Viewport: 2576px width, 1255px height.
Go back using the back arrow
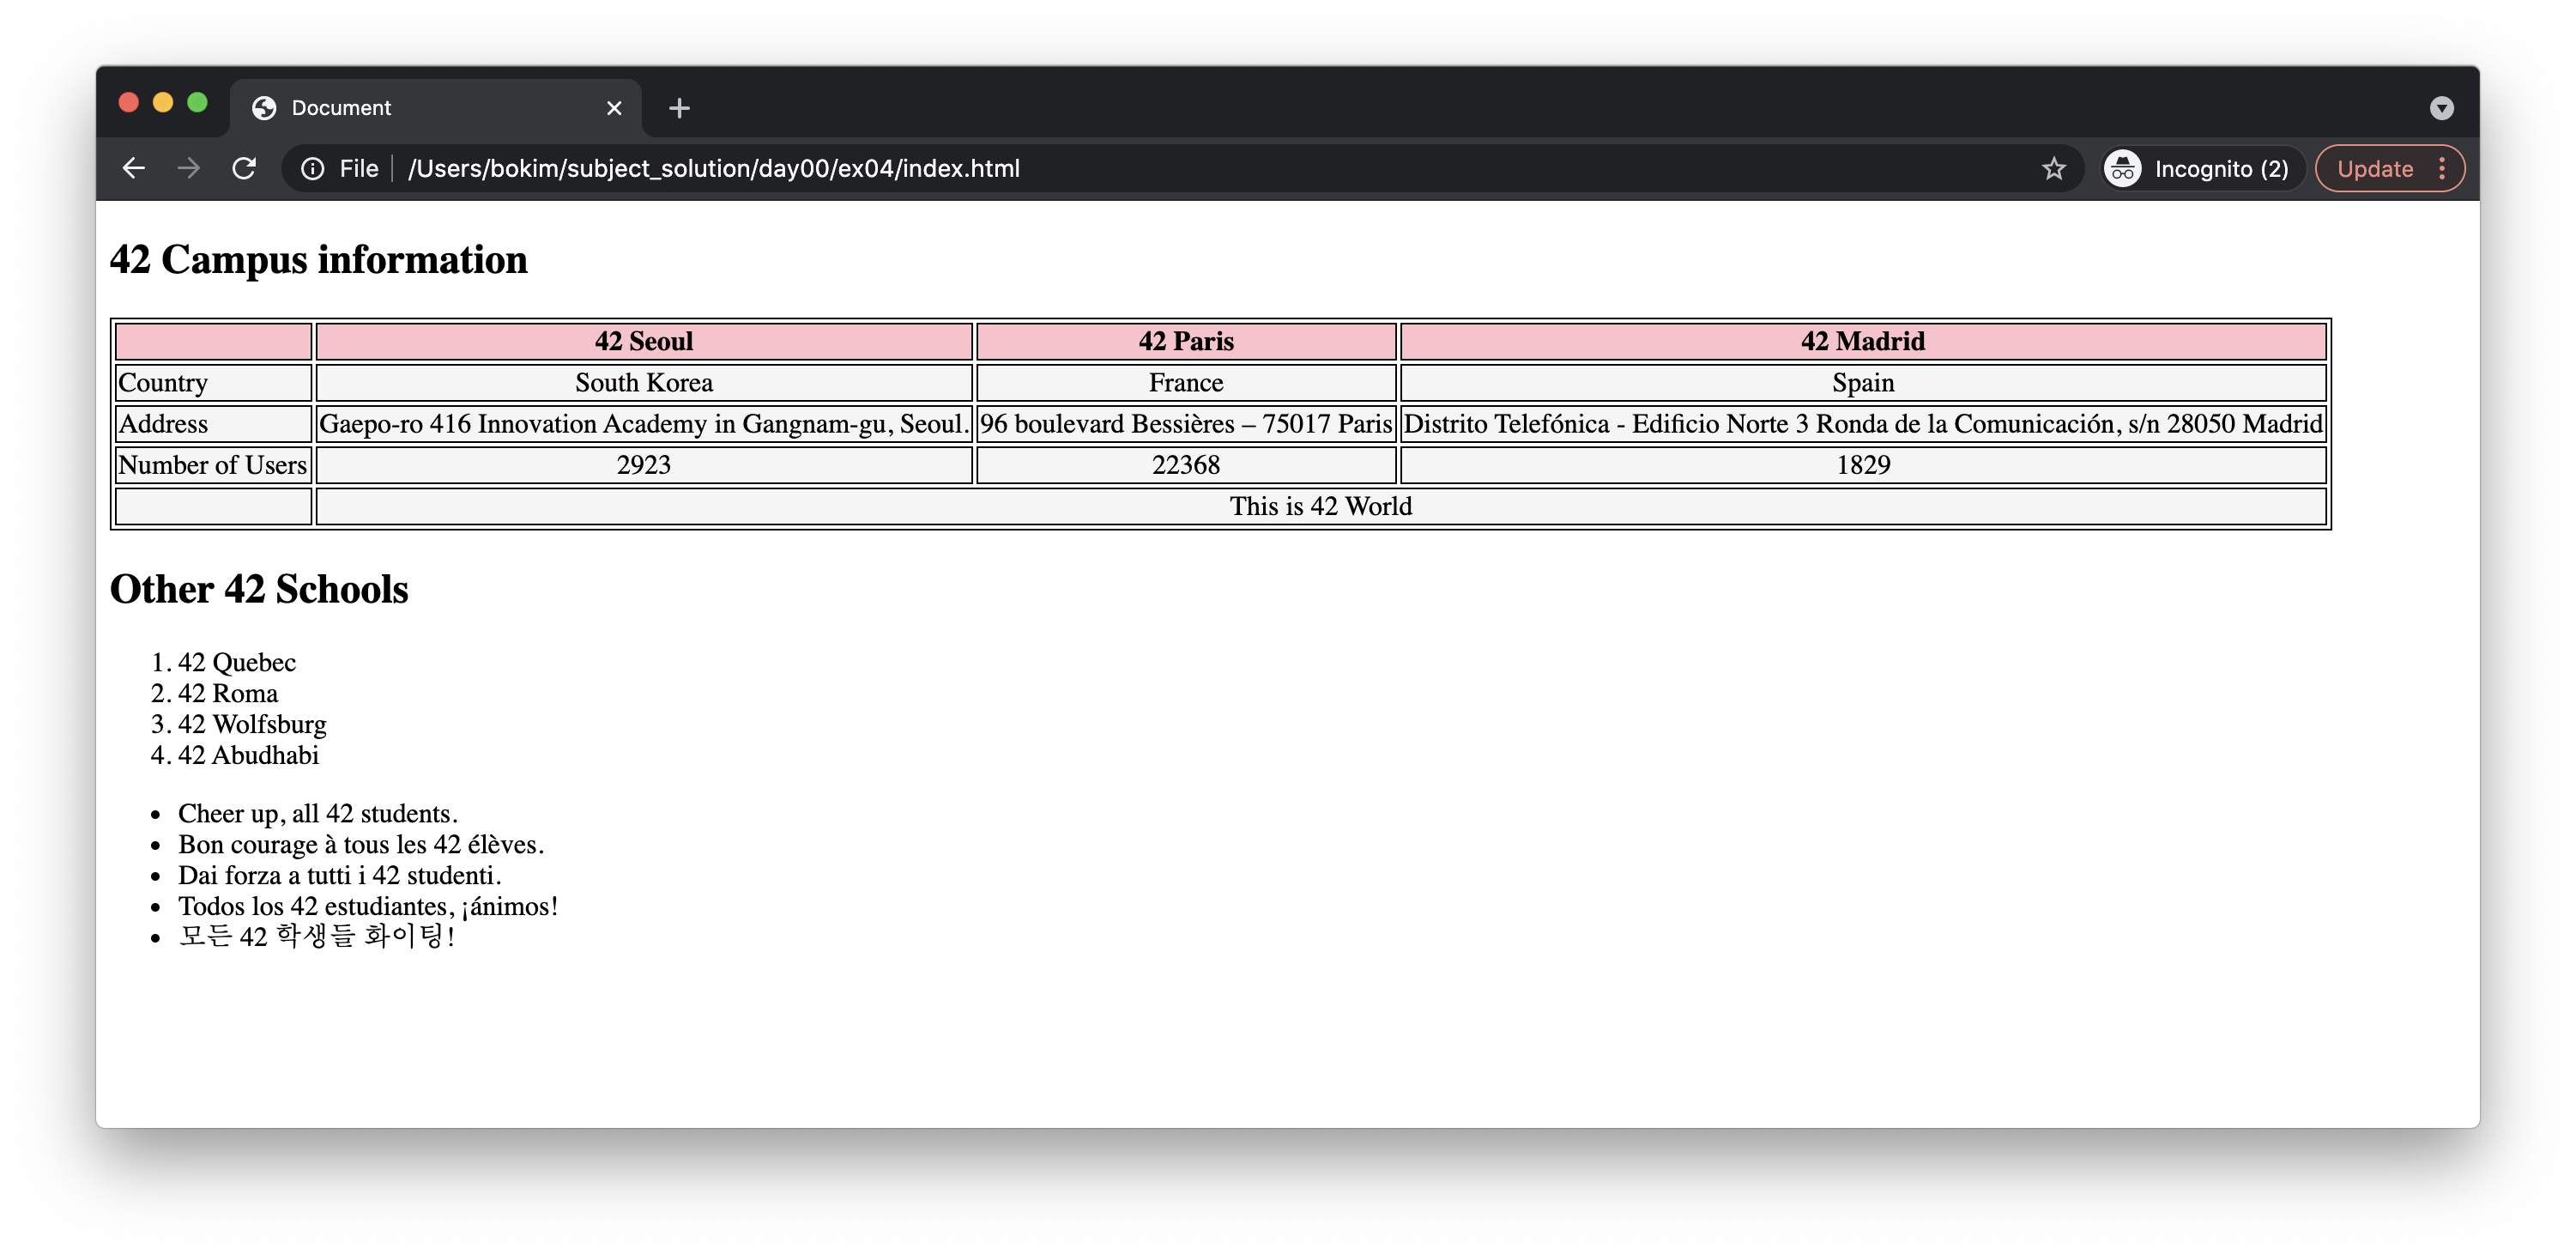click(133, 168)
